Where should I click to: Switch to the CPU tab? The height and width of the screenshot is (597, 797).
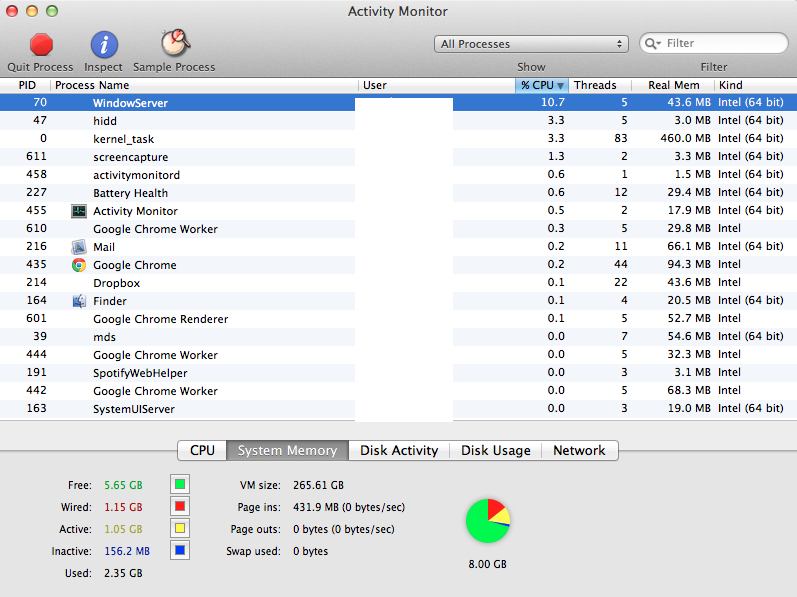coord(202,451)
